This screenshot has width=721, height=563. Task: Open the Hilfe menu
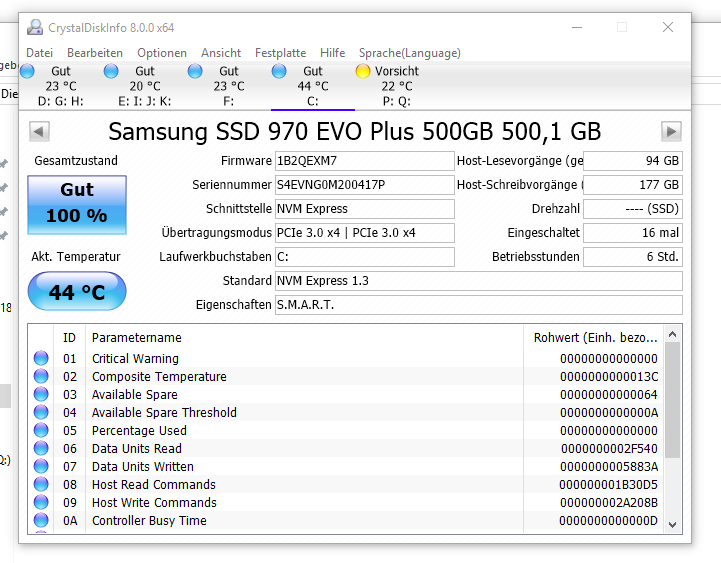(x=332, y=53)
